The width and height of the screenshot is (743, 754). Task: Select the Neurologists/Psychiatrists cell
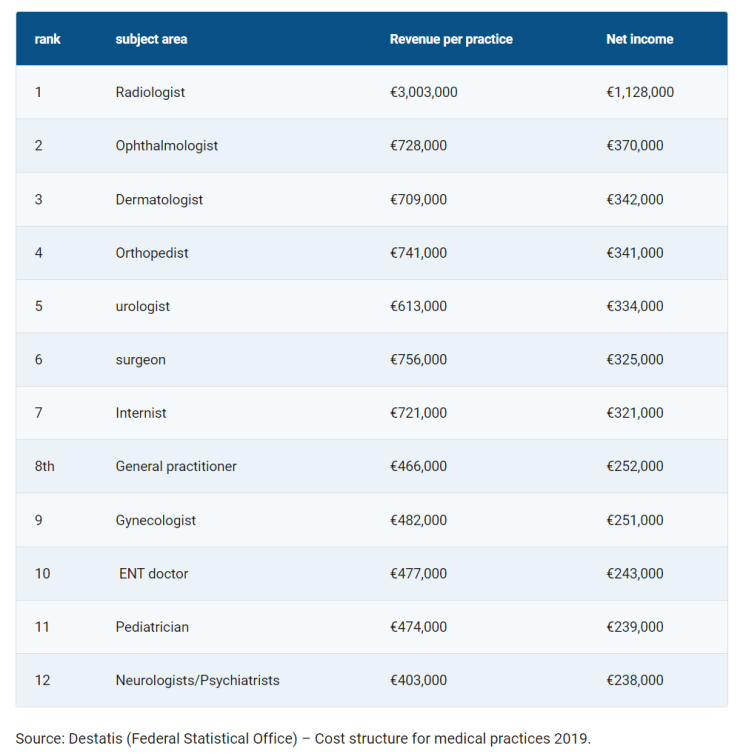click(x=197, y=680)
